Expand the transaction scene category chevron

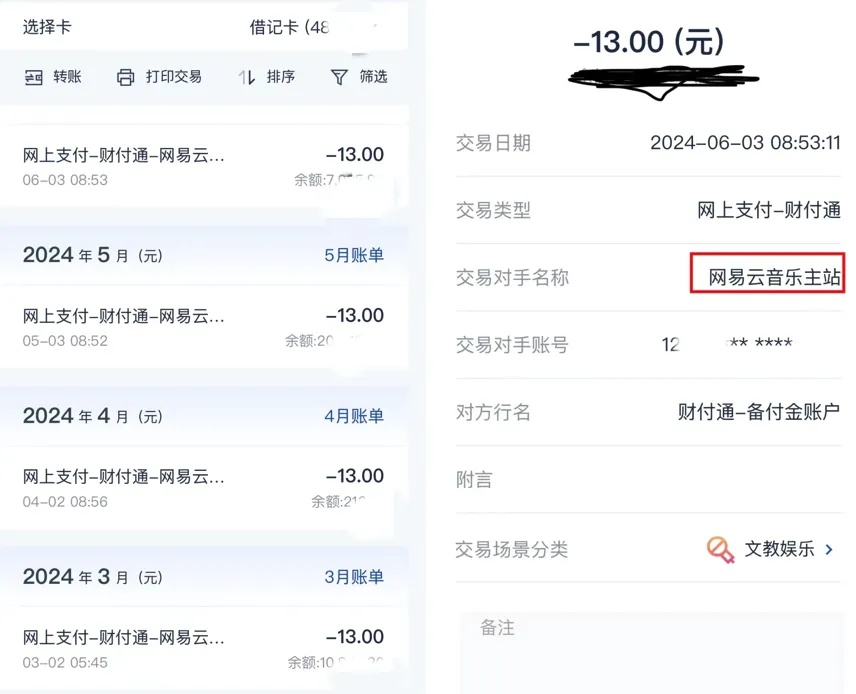pyautogui.click(x=829, y=549)
